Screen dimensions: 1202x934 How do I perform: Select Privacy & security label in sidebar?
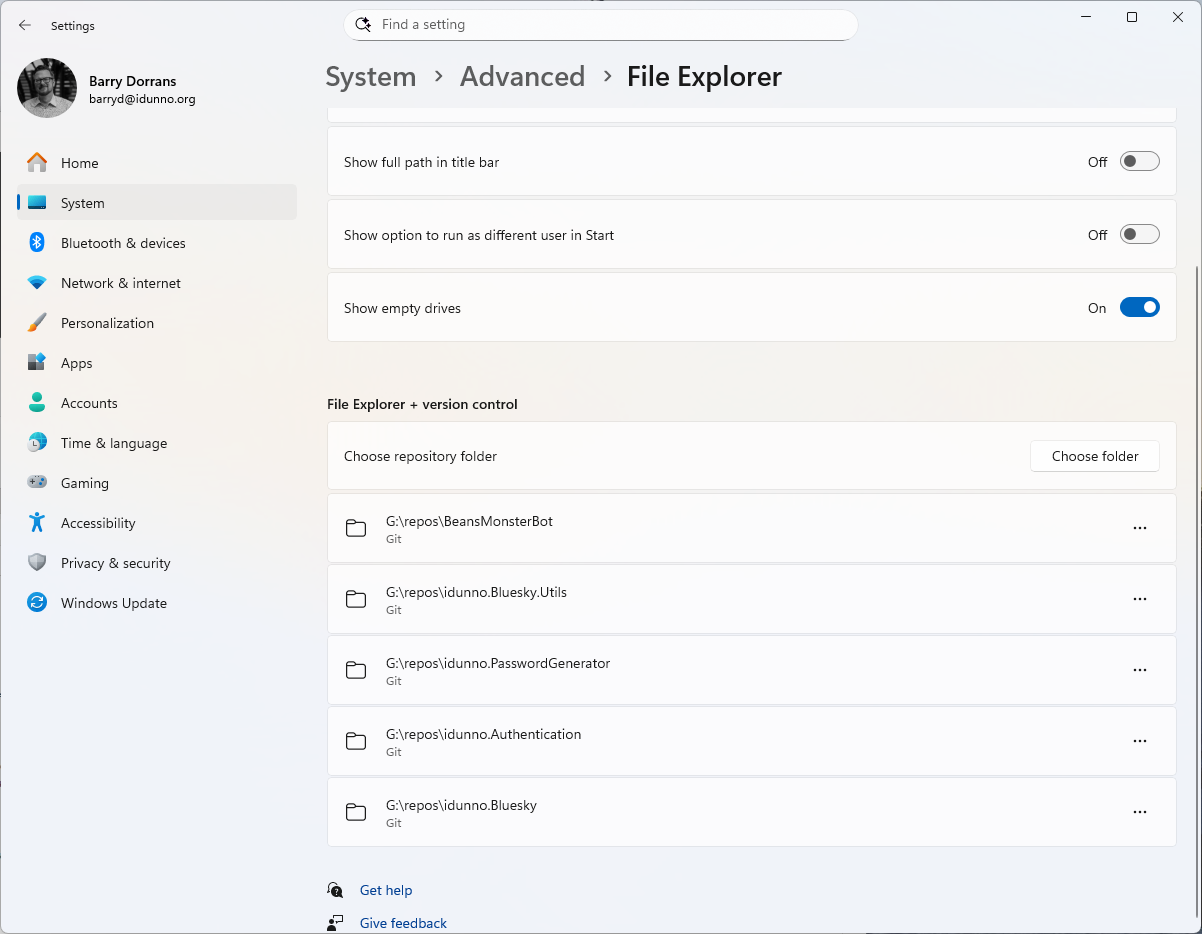116,563
